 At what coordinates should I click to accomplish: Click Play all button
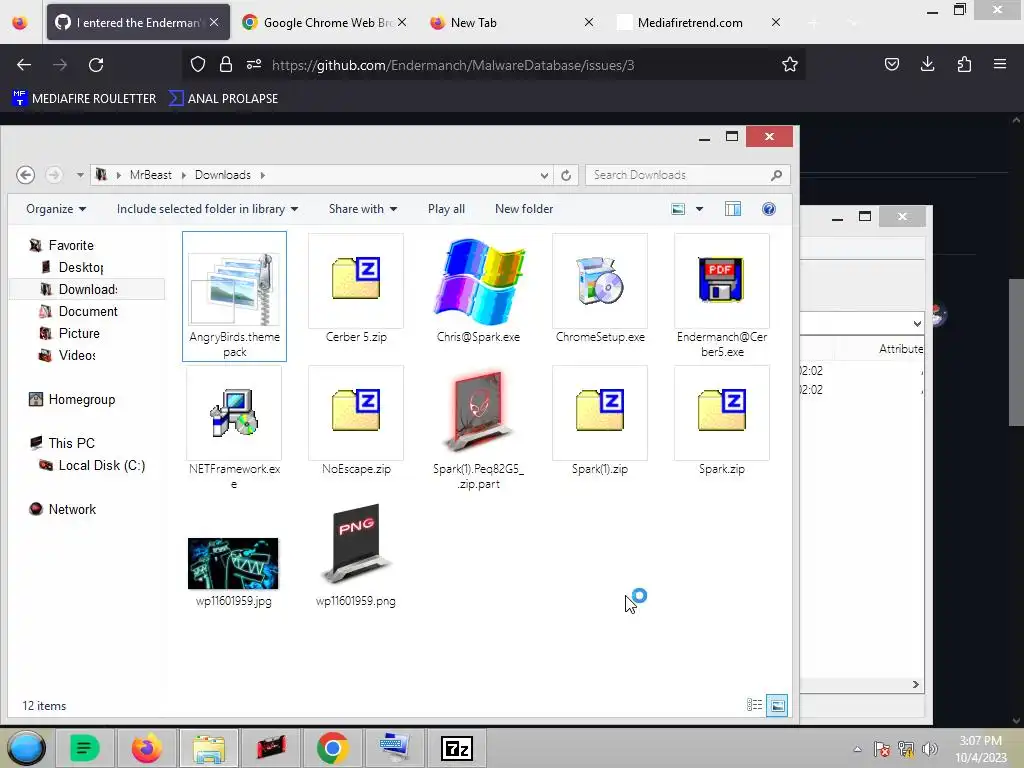446,209
